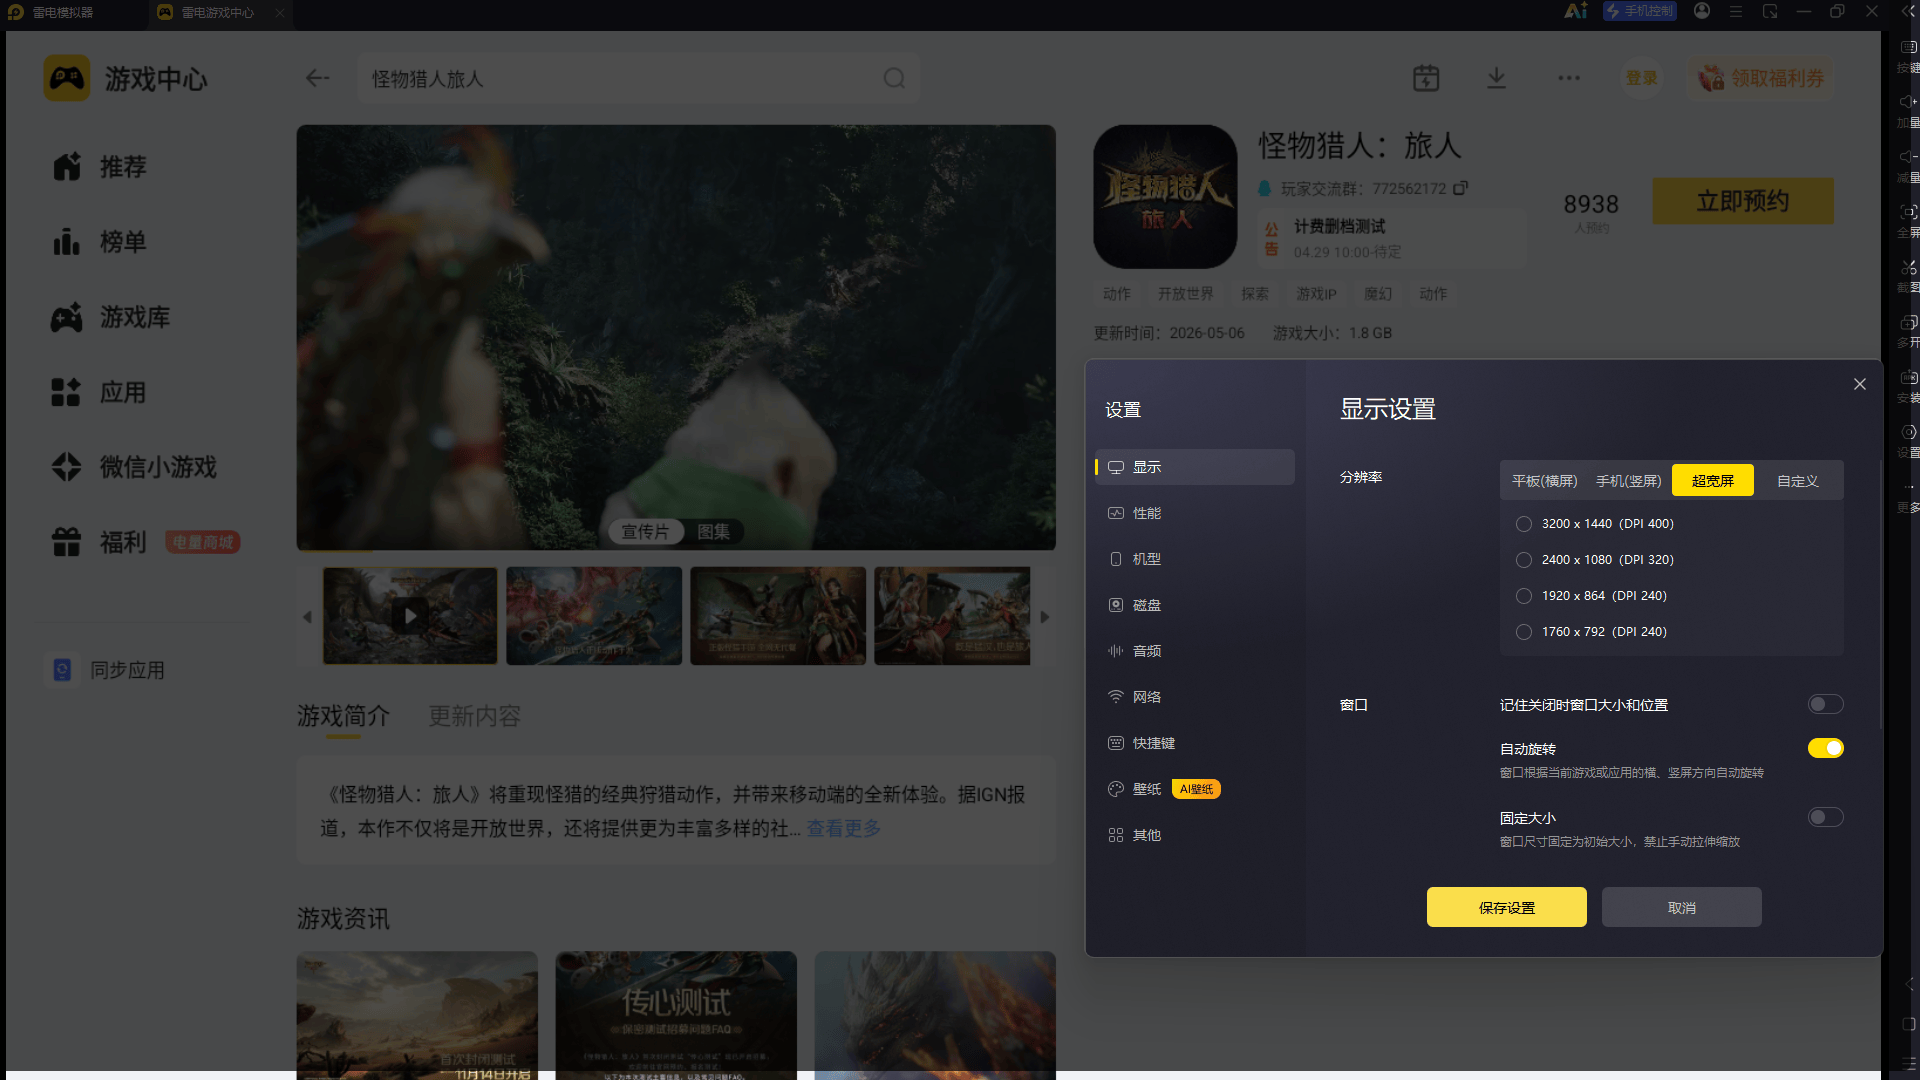Close the 雷电游戏中心 tab
Image resolution: width=1920 pixels, height=1080 pixels.
pos(280,12)
